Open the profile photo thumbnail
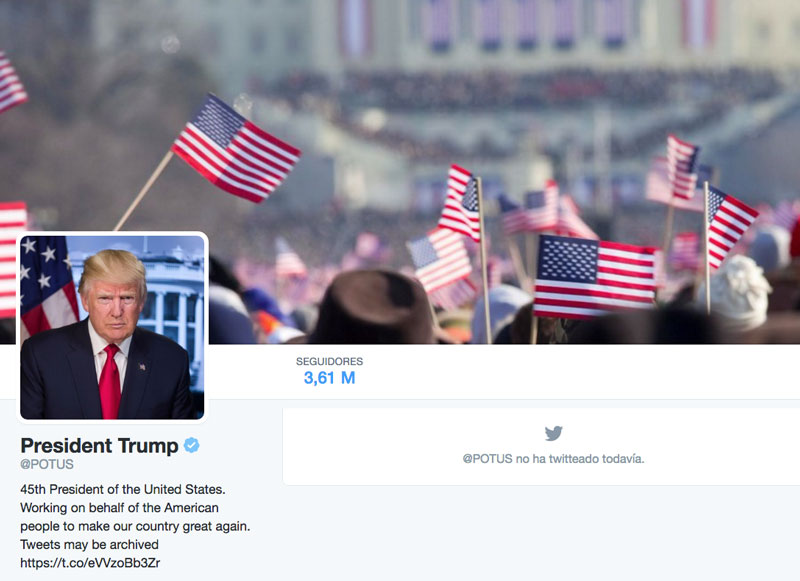This screenshot has width=800, height=581. point(112,327)
